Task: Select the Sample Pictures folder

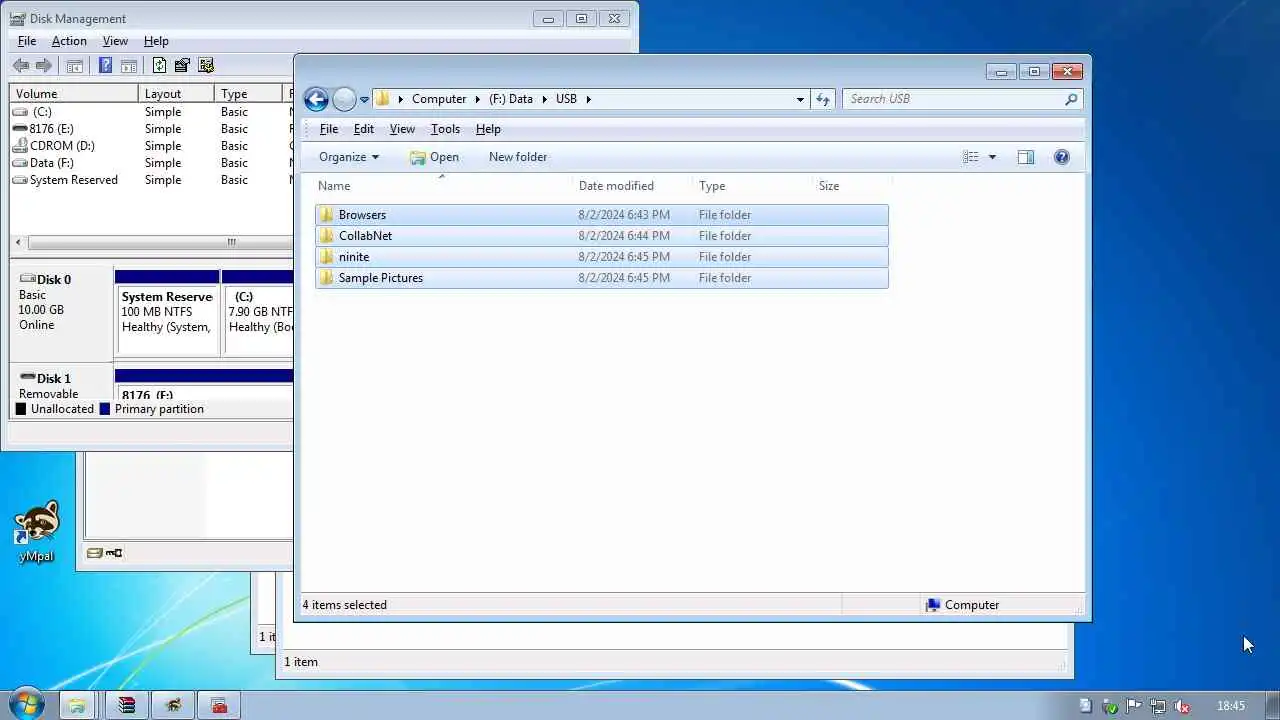Action: pyautogui.click(x=602, y=278)
